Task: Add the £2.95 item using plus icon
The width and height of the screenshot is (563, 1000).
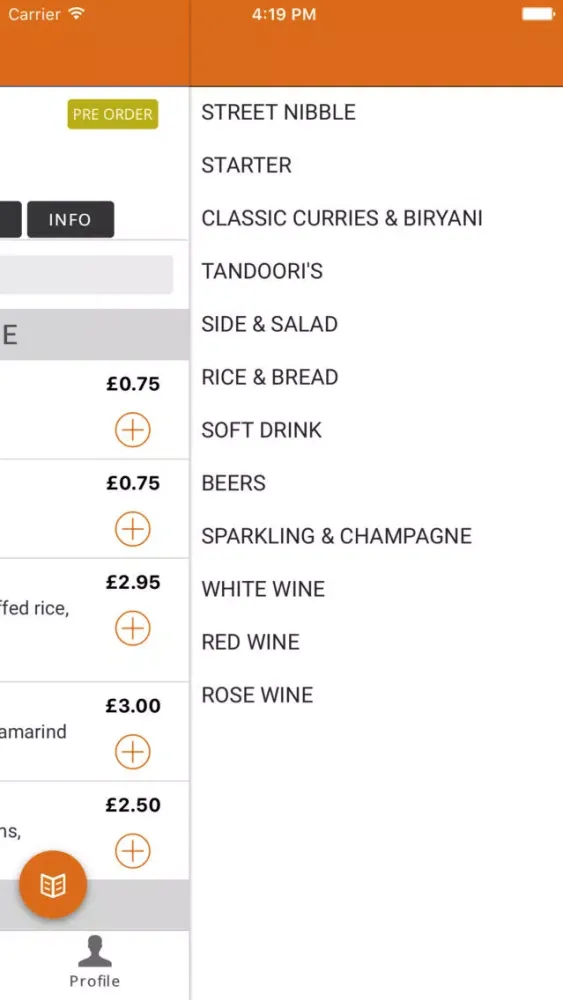Action: [x=133, y=628]
